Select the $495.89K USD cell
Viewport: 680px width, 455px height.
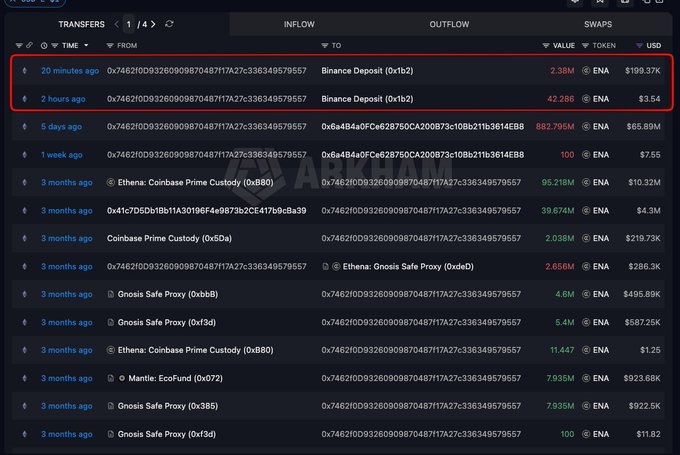(x=642, y=295)
